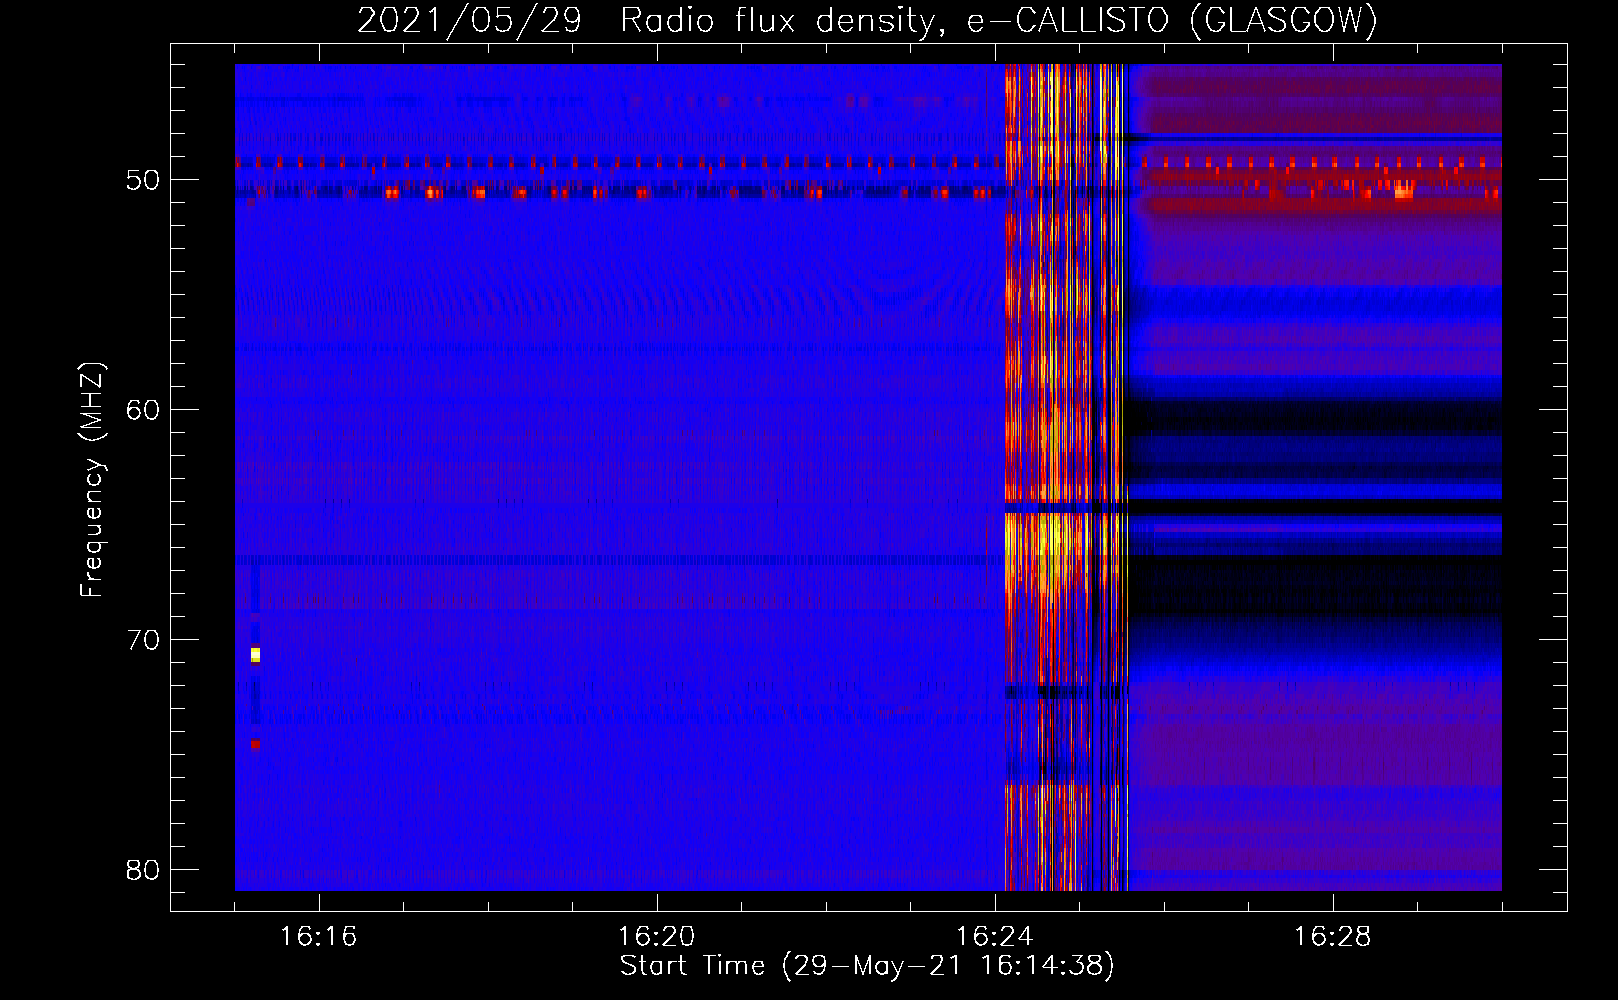
Task: Click the plot title 'Radio flux density, e-CALLISTO (GLASGOW)'
Action: click(x=999, y=20)
